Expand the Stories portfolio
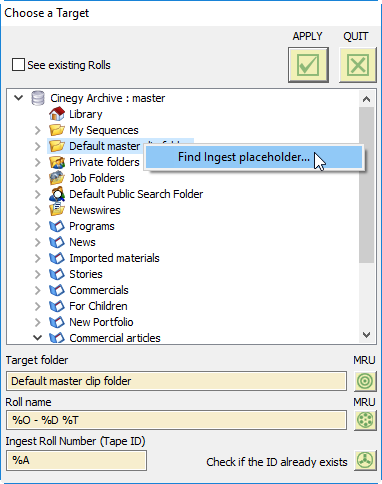This screenshot has width=382, height=484. (38, 274)
